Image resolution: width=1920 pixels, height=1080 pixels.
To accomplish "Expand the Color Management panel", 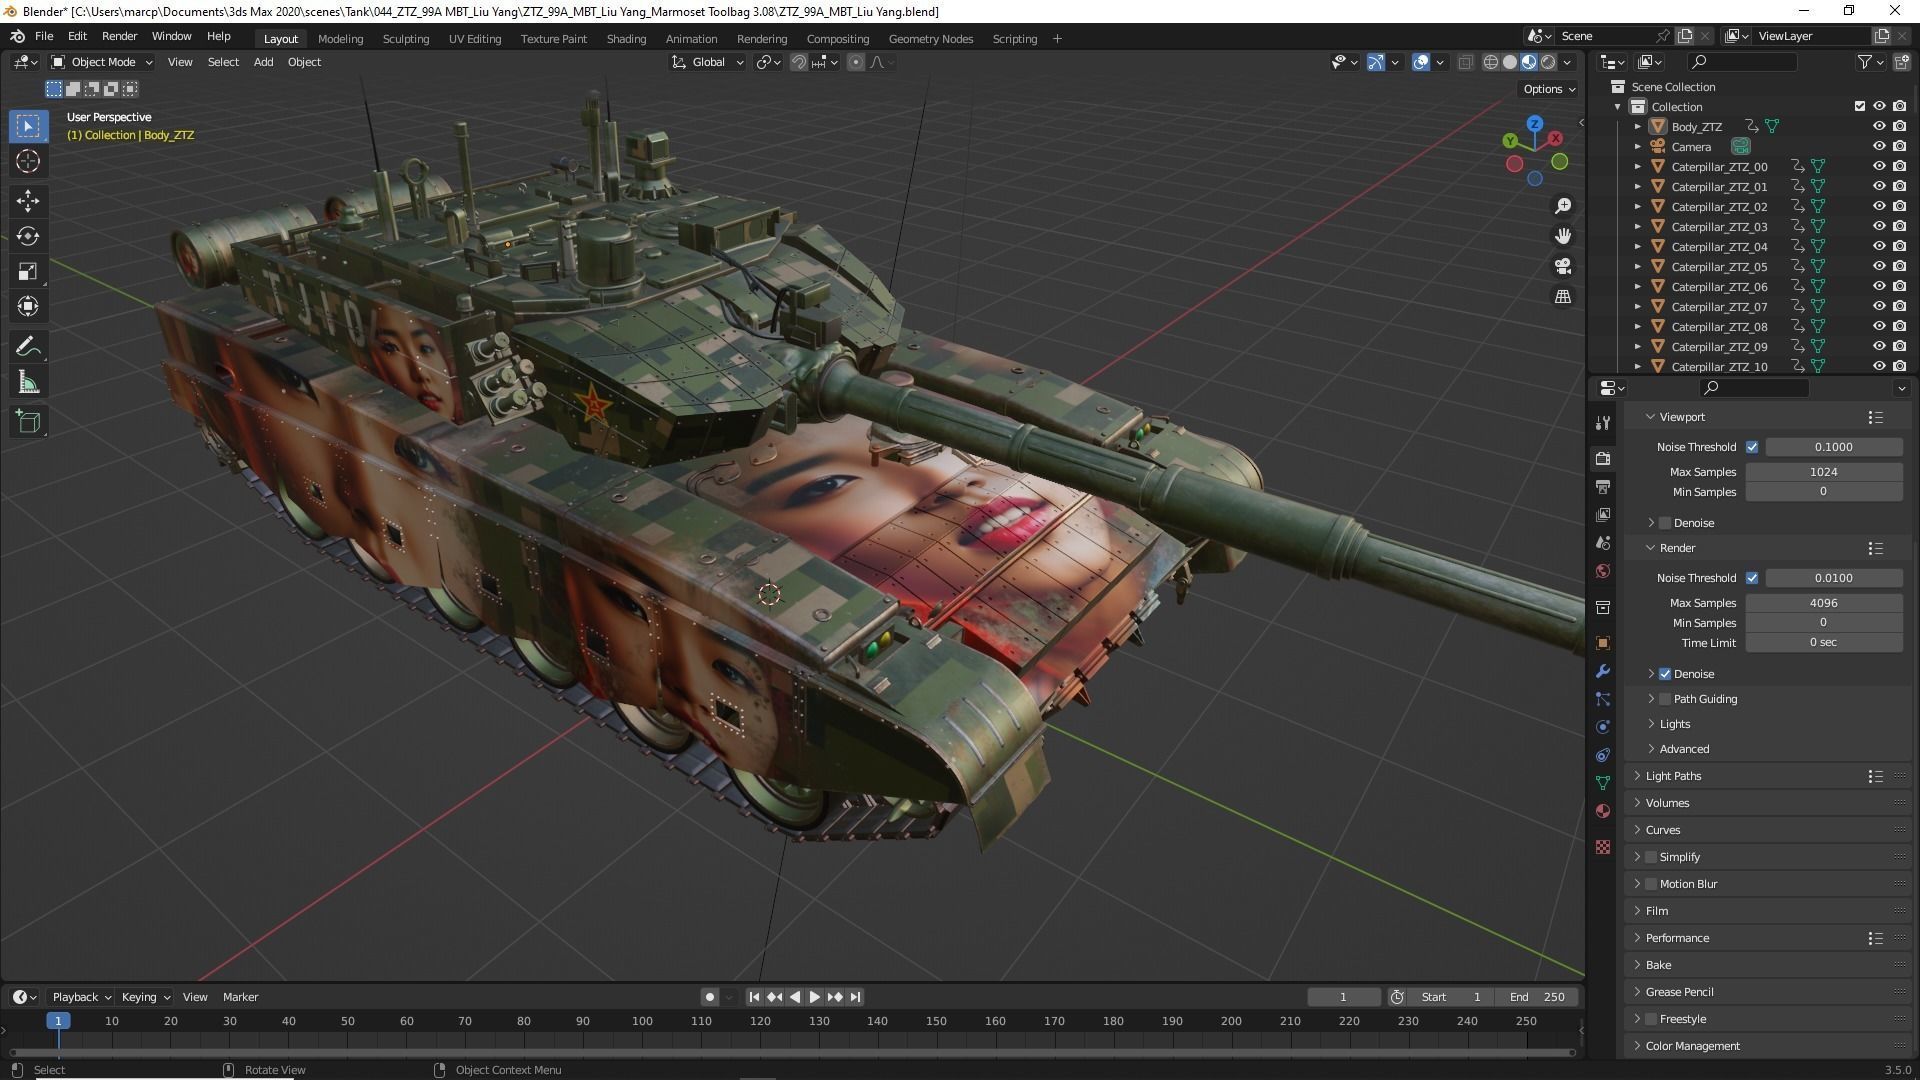I will (1690, 1046).
